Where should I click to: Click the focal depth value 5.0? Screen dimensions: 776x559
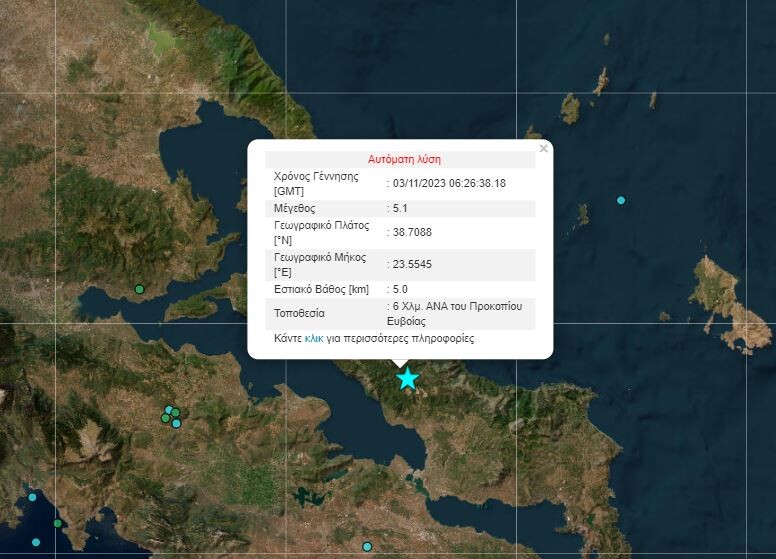click(400, 289)
